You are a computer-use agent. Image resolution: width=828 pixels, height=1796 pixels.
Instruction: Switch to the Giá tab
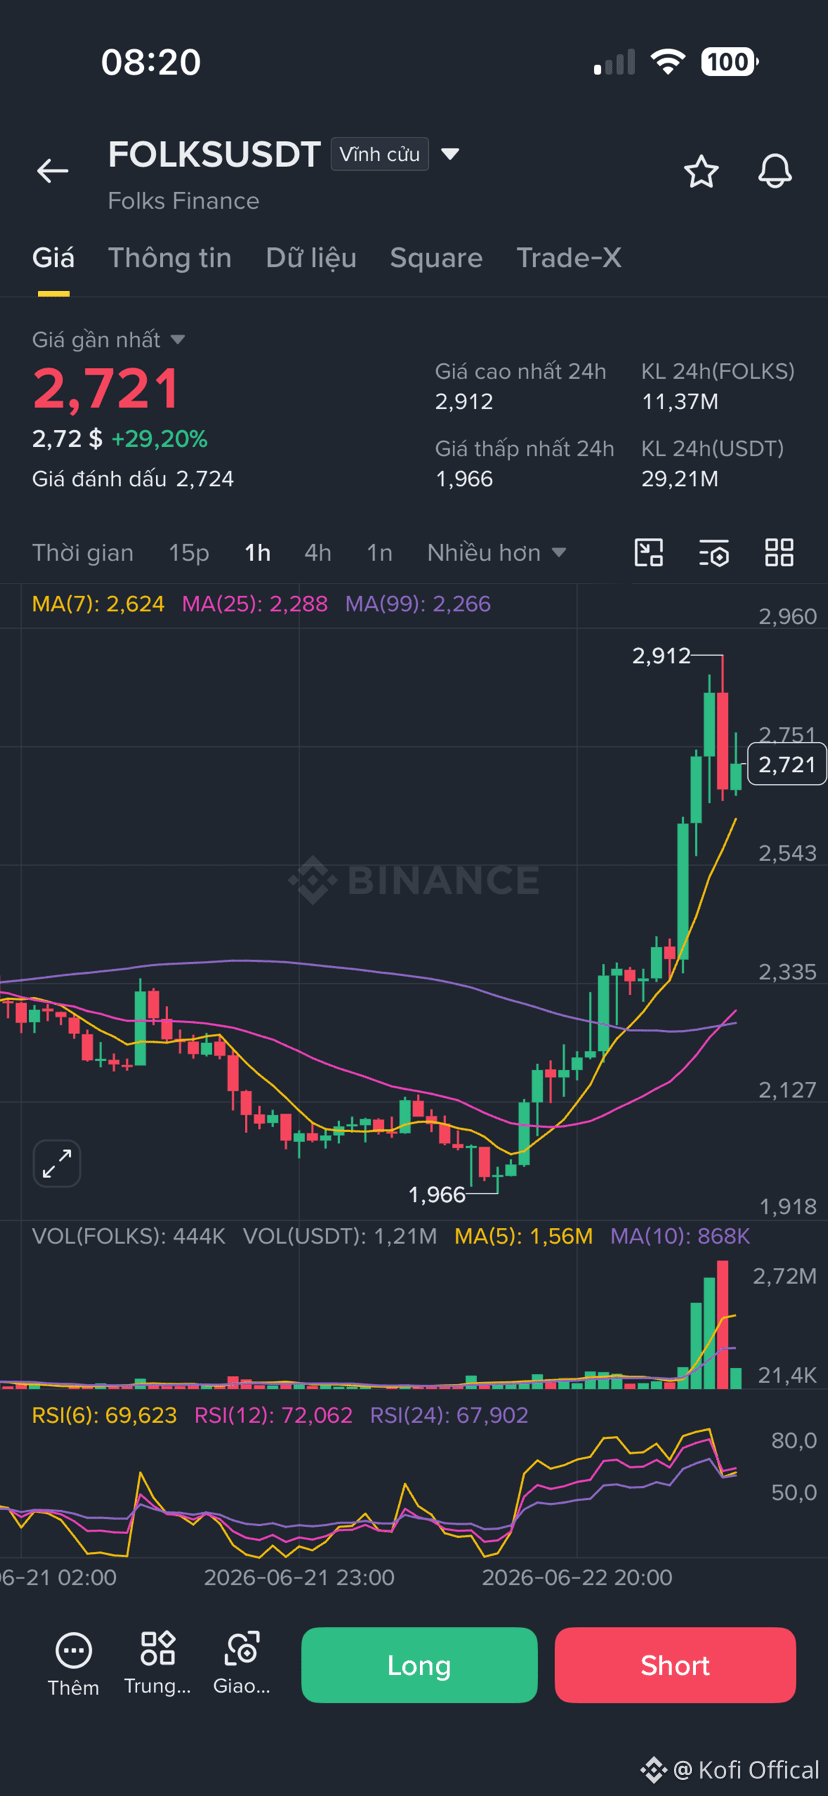pyautogui.click(x=53, y=258)
